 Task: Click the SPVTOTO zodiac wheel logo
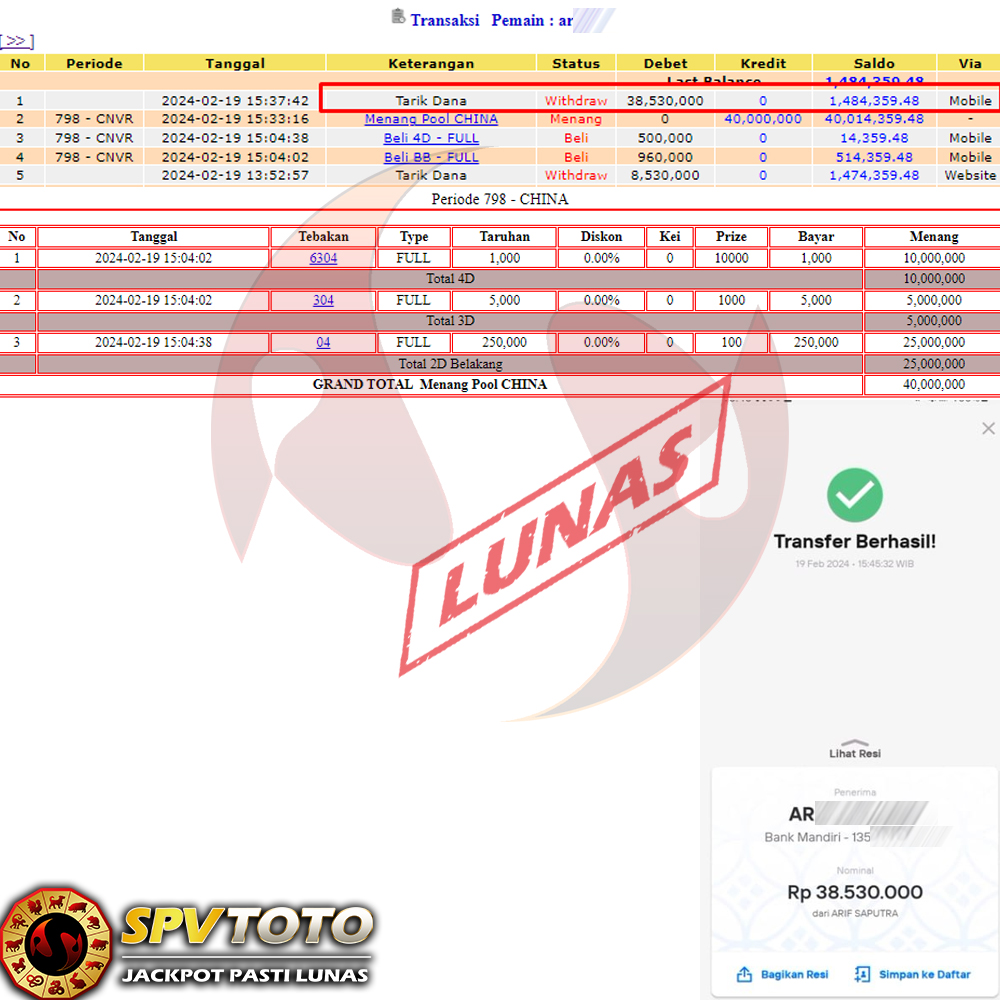[x=55, y=941]
